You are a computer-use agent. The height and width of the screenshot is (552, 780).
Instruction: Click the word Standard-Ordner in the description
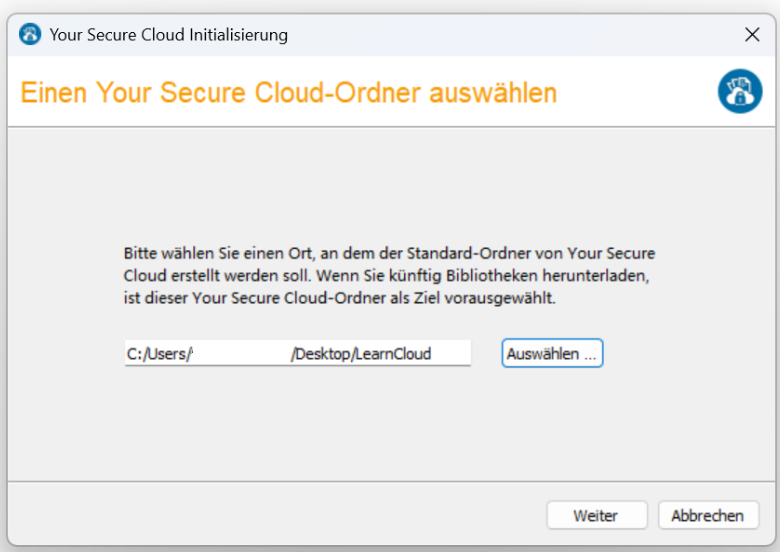[x=462, y=253]
